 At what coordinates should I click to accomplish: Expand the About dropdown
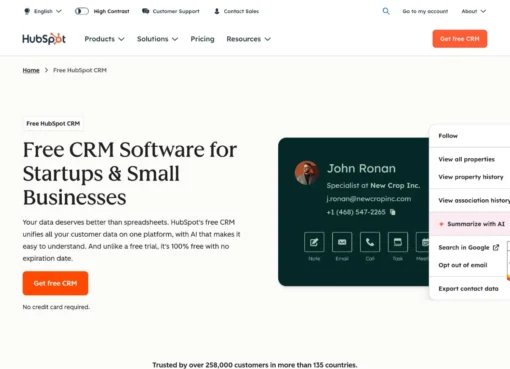click(473, 11)
